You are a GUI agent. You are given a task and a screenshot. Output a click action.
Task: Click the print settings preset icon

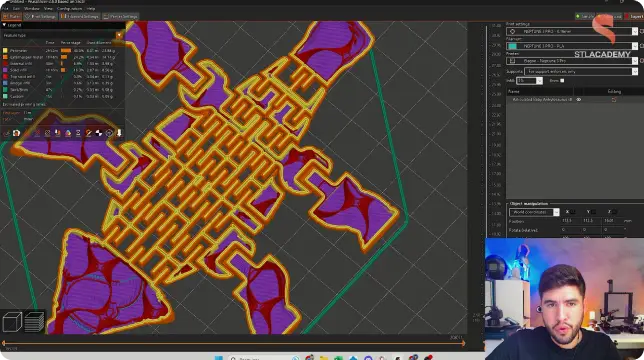pyautogui.click(x=512, y=32)
